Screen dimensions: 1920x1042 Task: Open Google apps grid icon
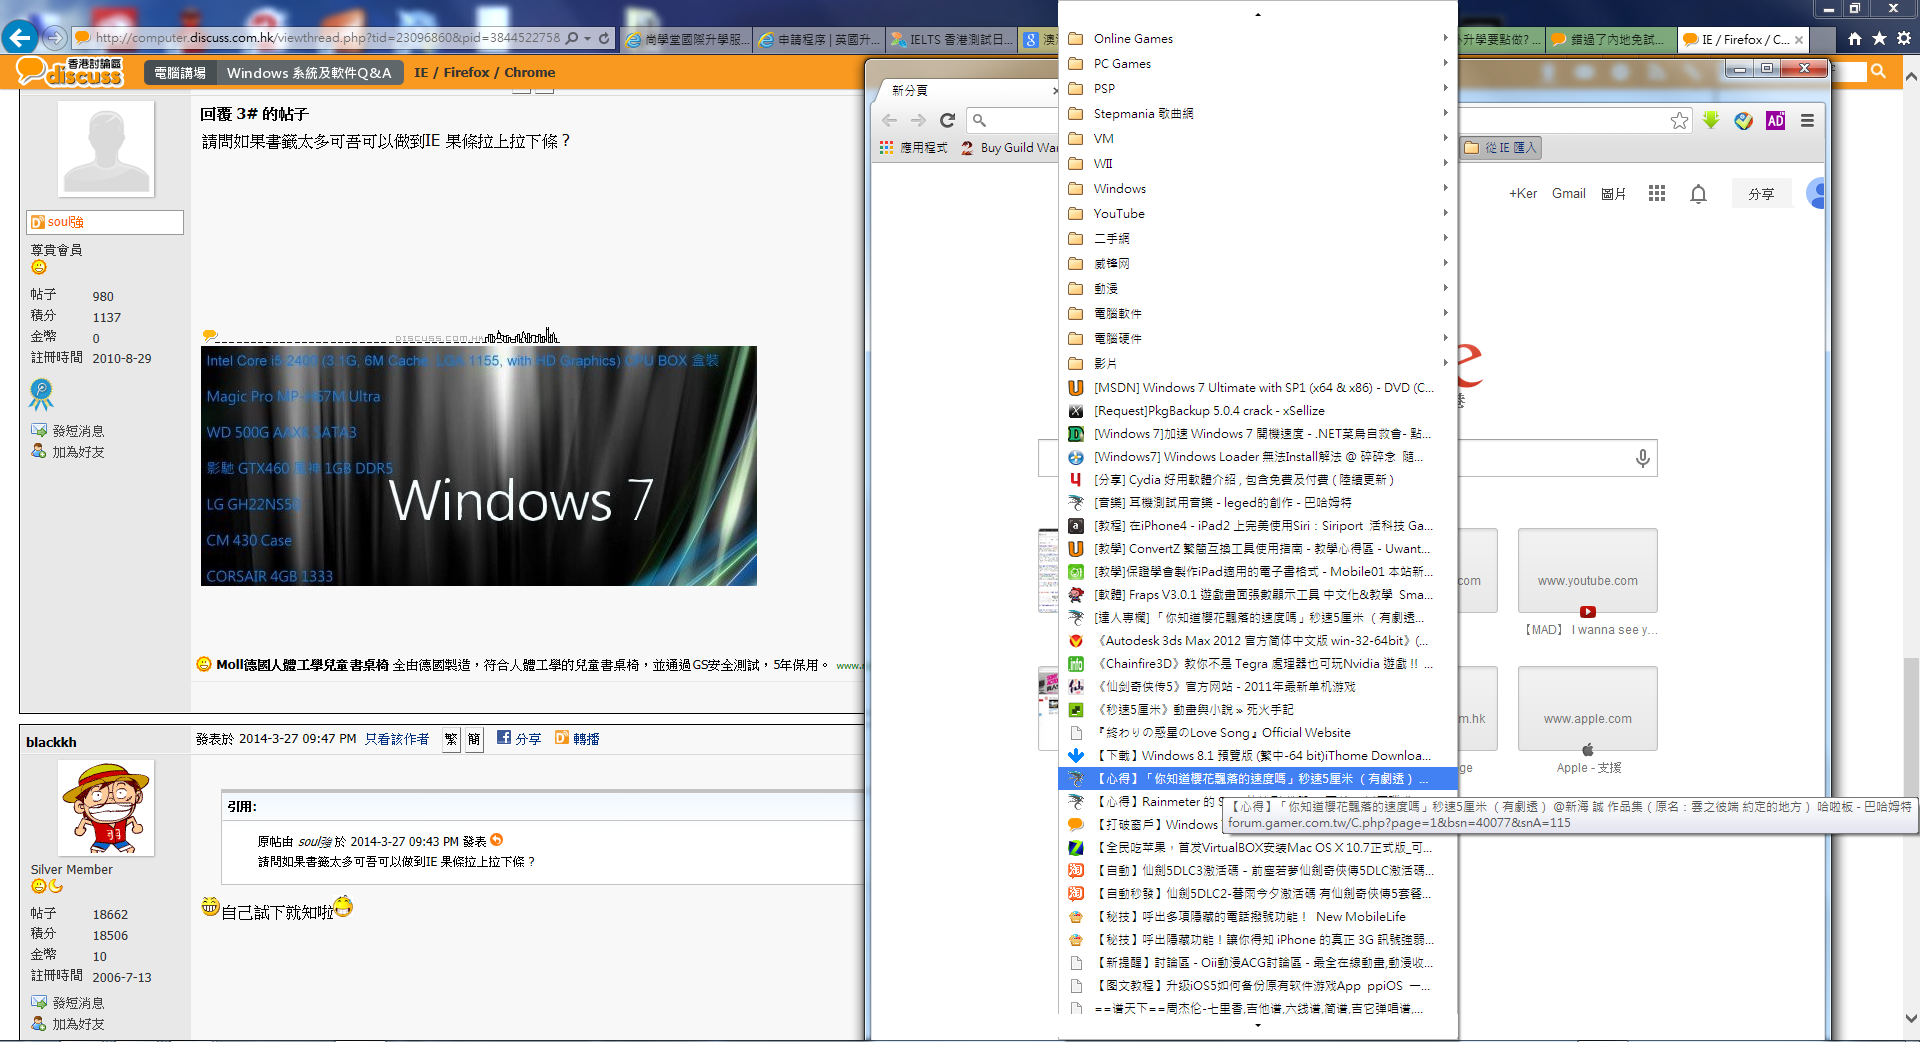[1657, 193]
